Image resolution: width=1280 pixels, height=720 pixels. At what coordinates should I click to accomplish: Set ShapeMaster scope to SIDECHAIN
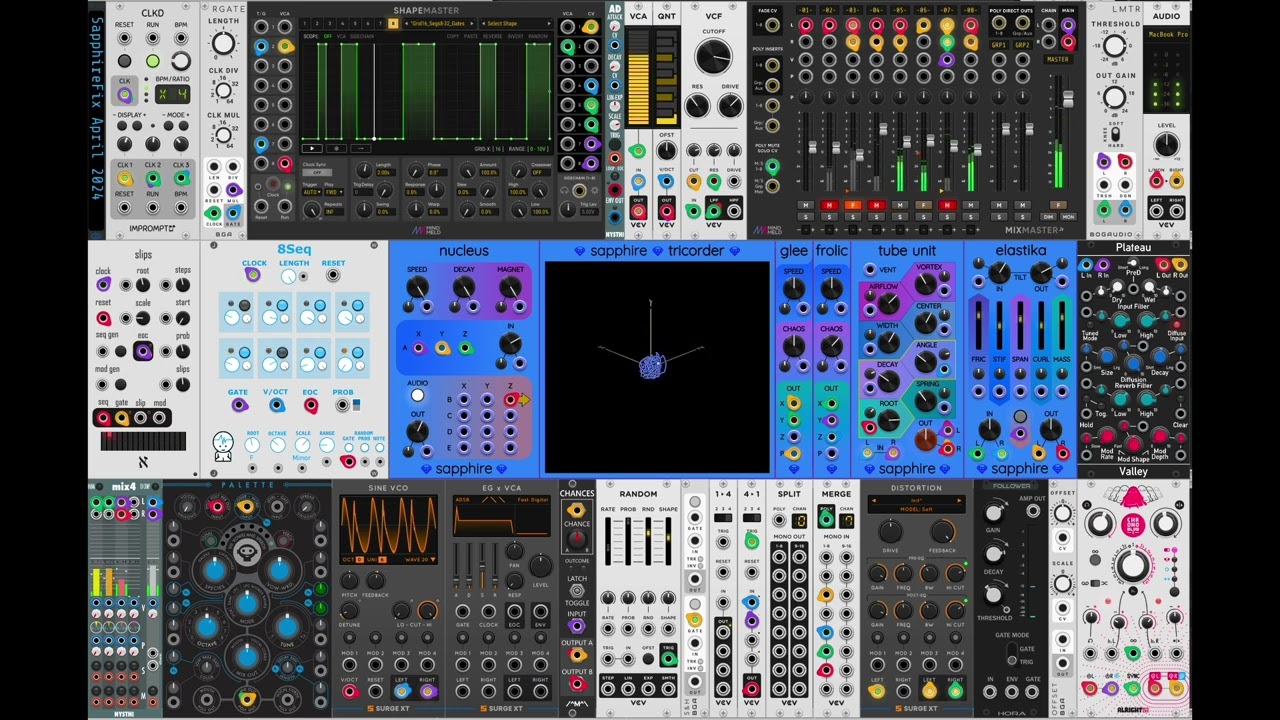[x=362, y=36]
